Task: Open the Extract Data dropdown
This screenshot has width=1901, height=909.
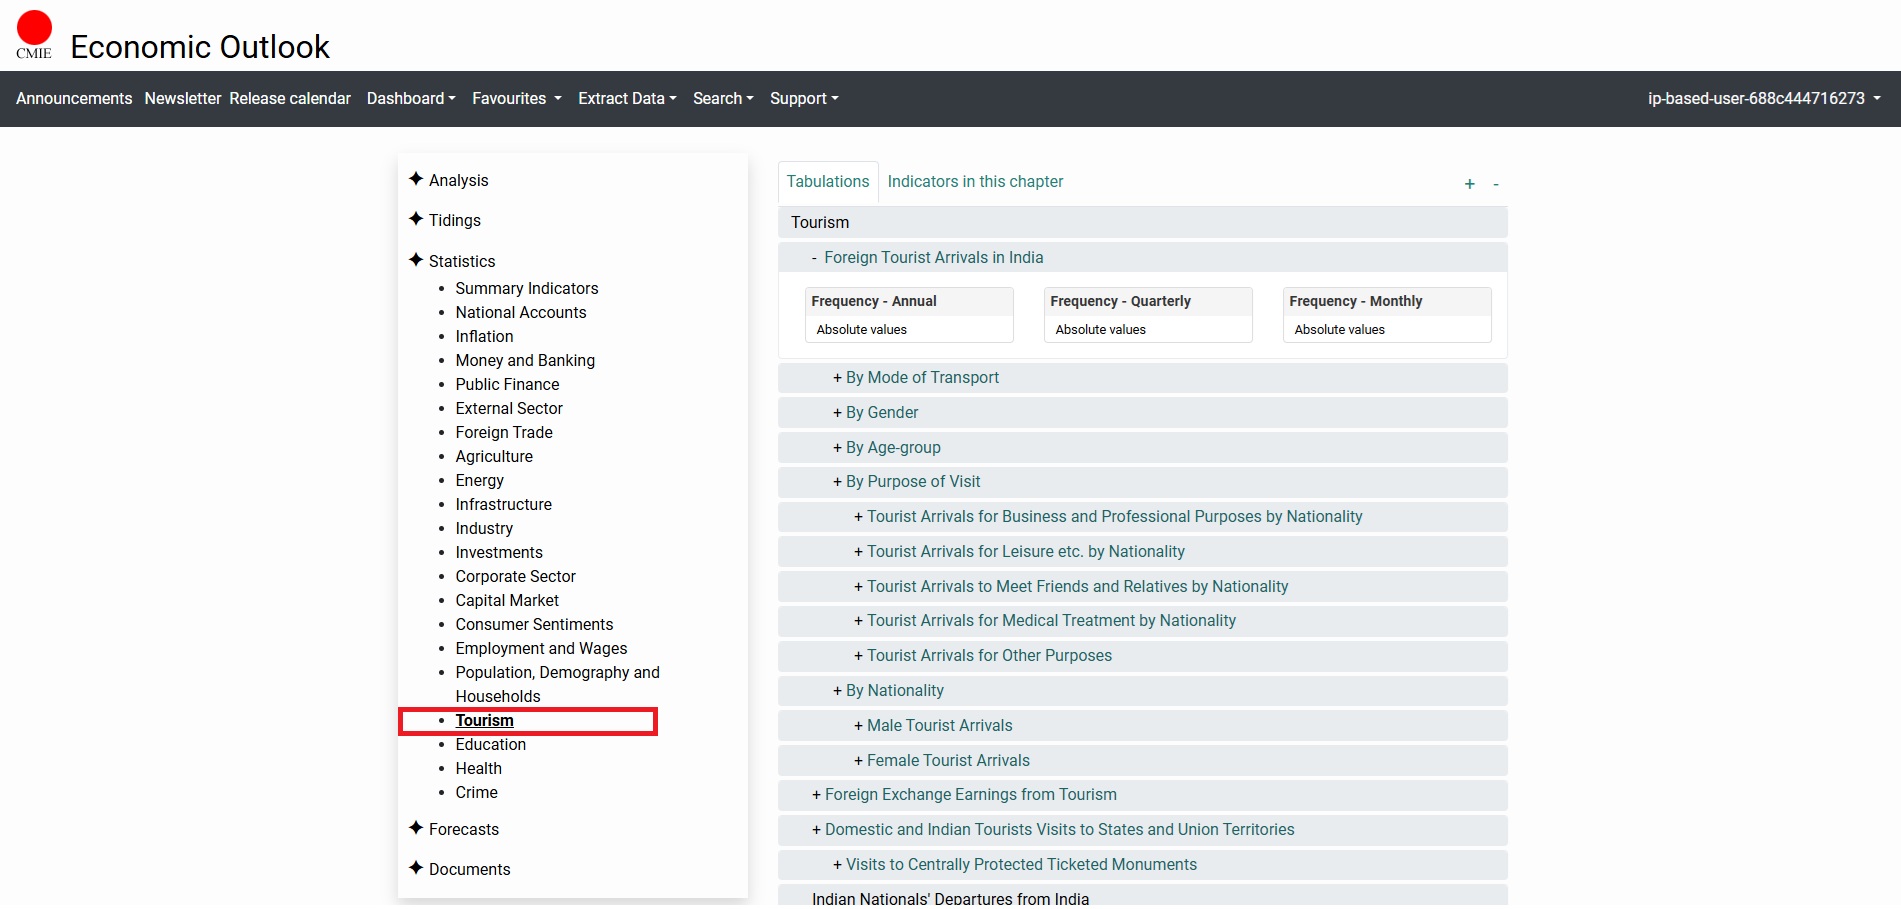Action: point(626,98)
